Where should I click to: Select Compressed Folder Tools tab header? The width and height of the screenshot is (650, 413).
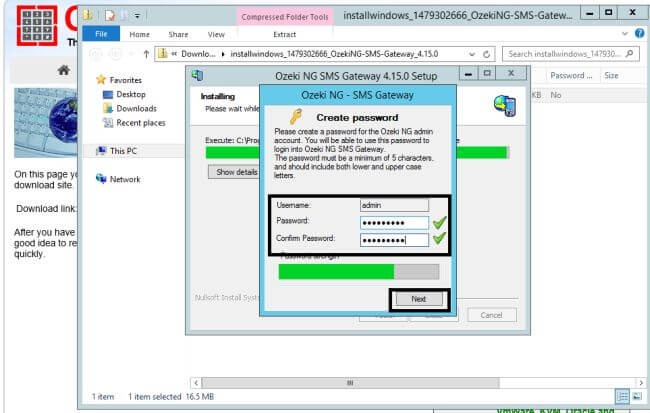(x=285, y=17)
